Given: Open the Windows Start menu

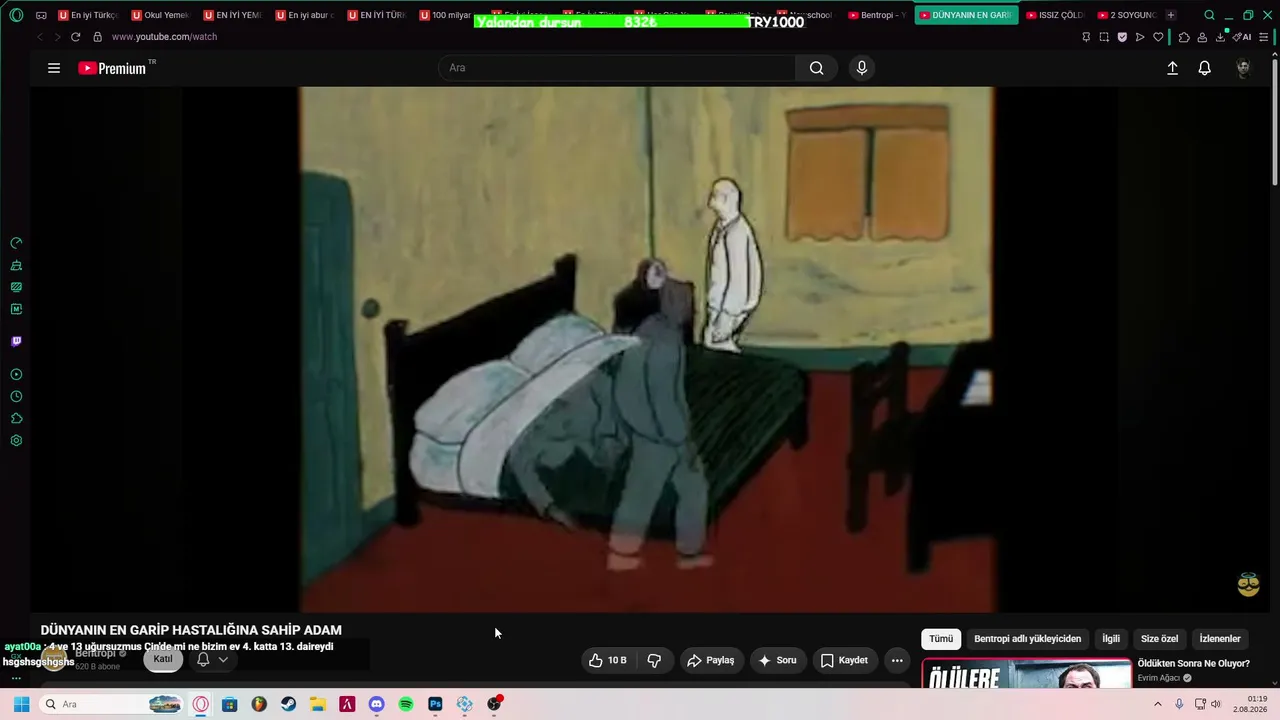Looking at the screenshot, I should 21,704.
